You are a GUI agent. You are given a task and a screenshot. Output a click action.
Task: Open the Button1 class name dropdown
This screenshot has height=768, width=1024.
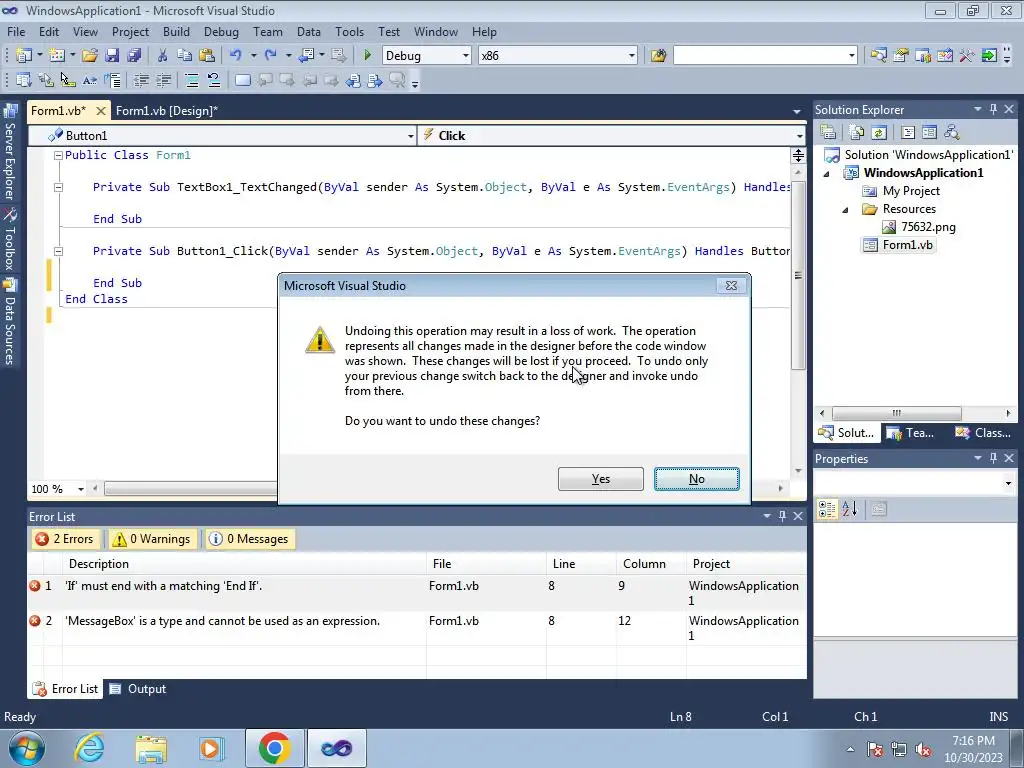pos(410,136)
